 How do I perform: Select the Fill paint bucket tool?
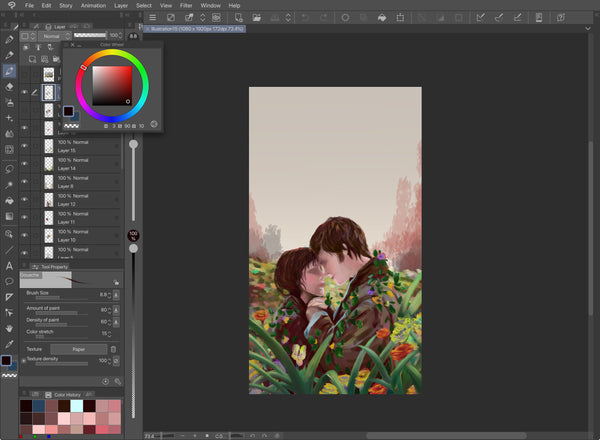click(x=9, y=200)
